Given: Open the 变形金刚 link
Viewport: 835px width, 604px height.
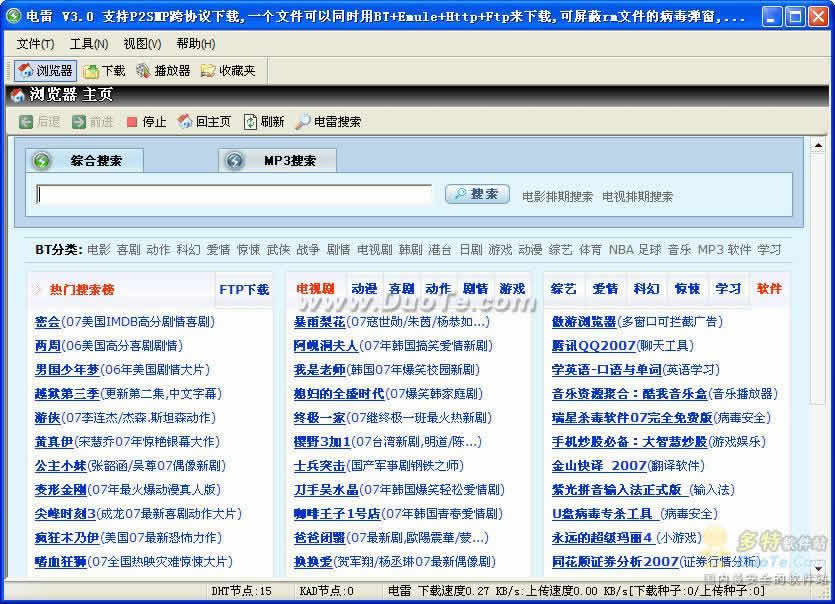Looking at the screenshot, I should pyautogui.click(x=61, y=489).
